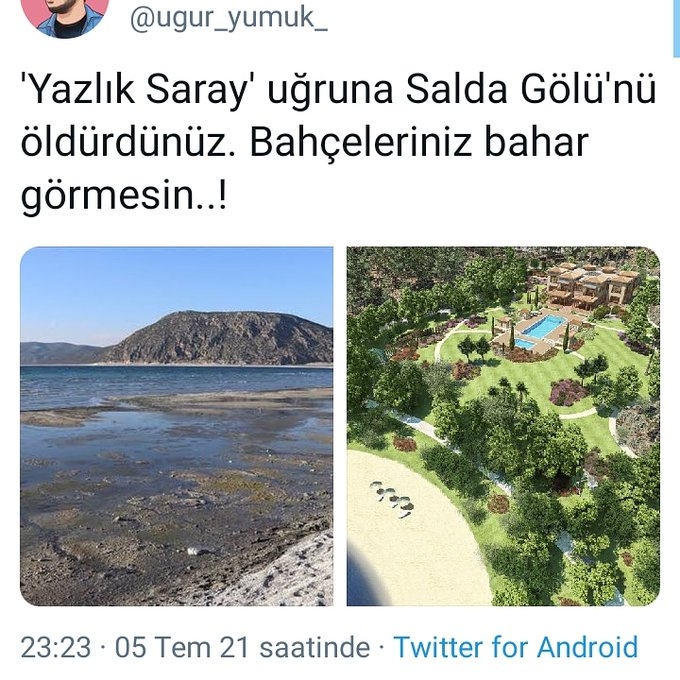The image size is (680, 680).
Task: Click the beach umbrellas on the sand
Action: [392, 499]
